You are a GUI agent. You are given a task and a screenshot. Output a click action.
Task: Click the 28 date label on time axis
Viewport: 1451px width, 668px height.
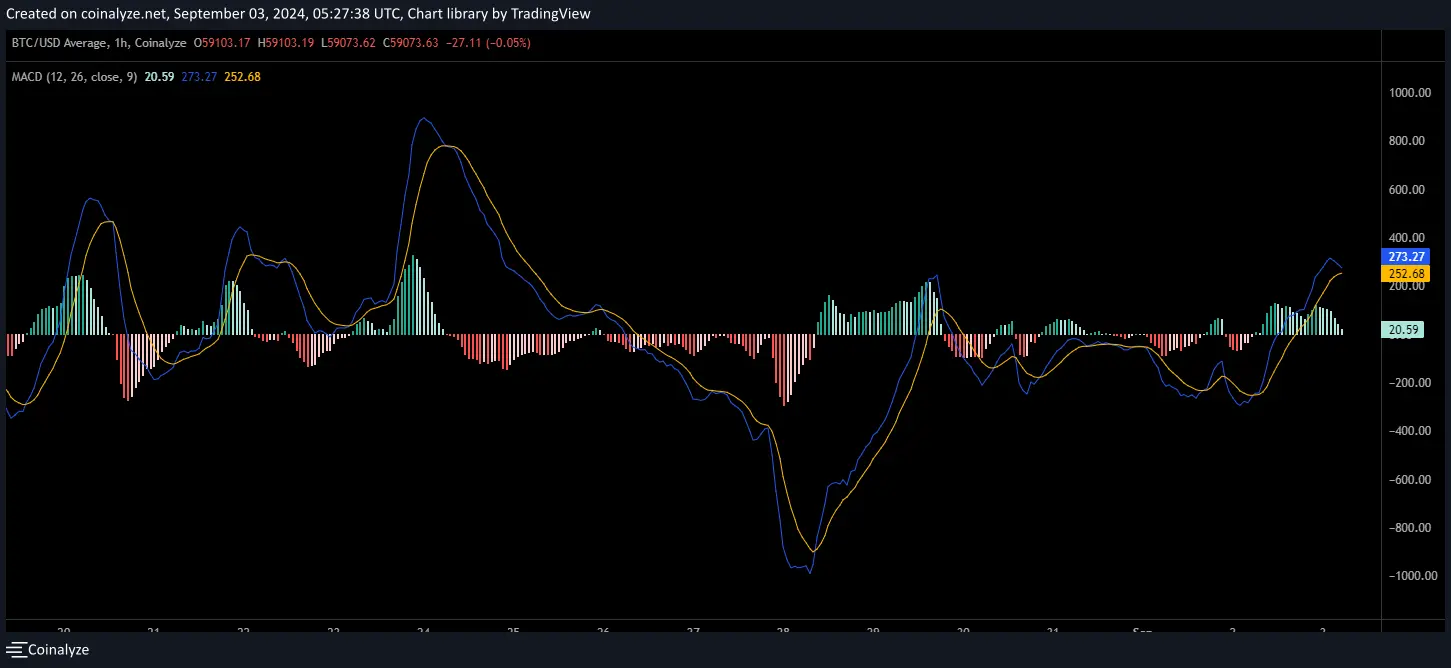tap(783, 631)
